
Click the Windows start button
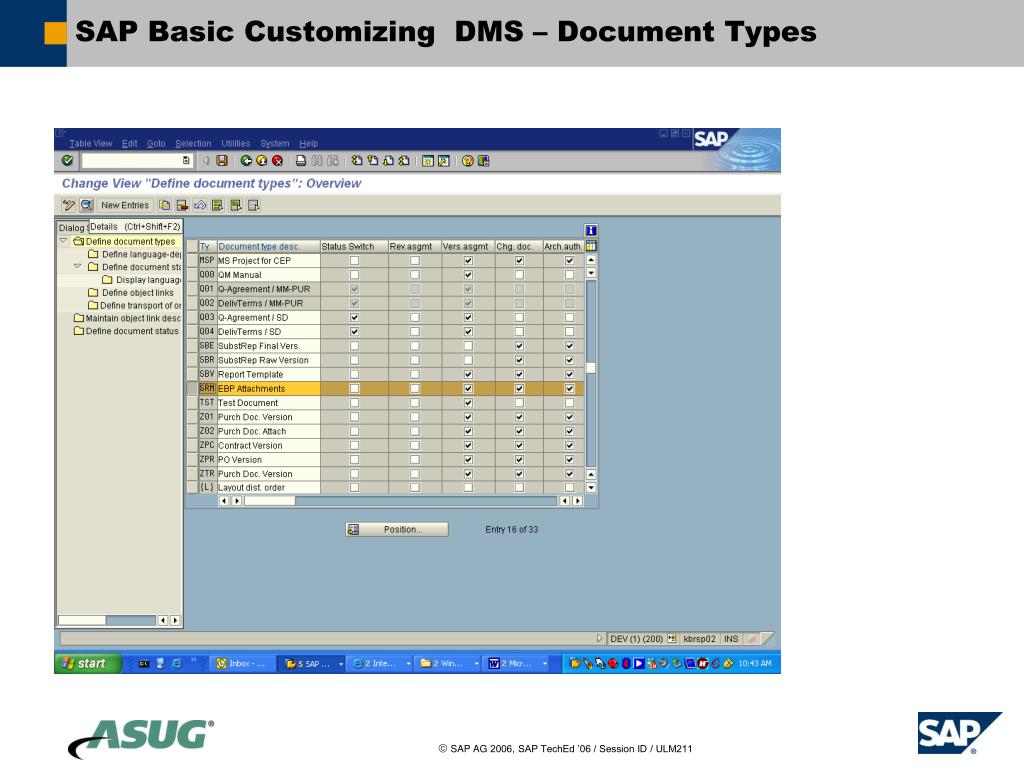(x=88, y=664)
